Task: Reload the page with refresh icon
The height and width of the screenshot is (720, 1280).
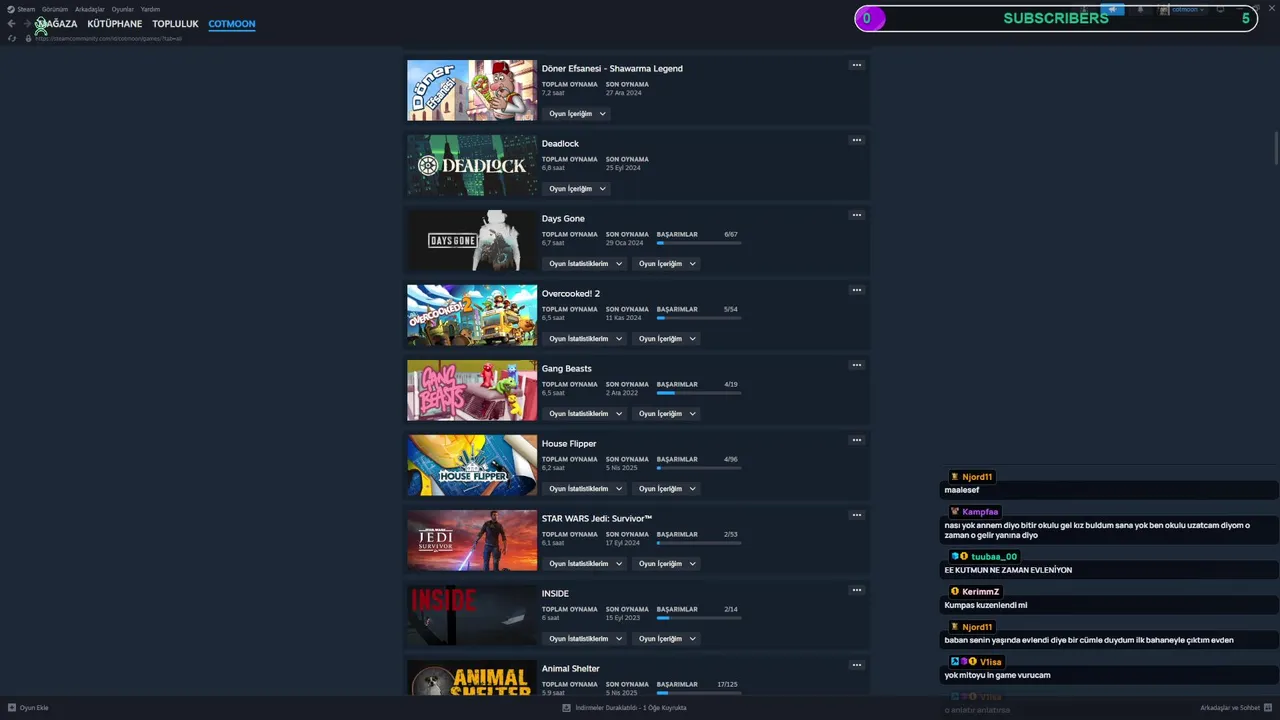Action: click(12, 38)
